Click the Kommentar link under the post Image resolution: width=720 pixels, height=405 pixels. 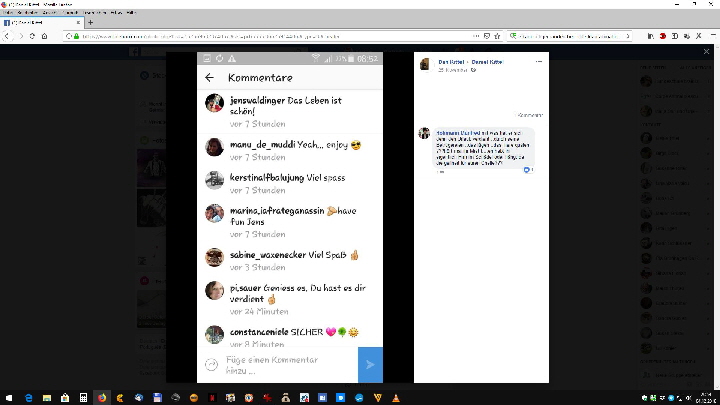[530, 115]
